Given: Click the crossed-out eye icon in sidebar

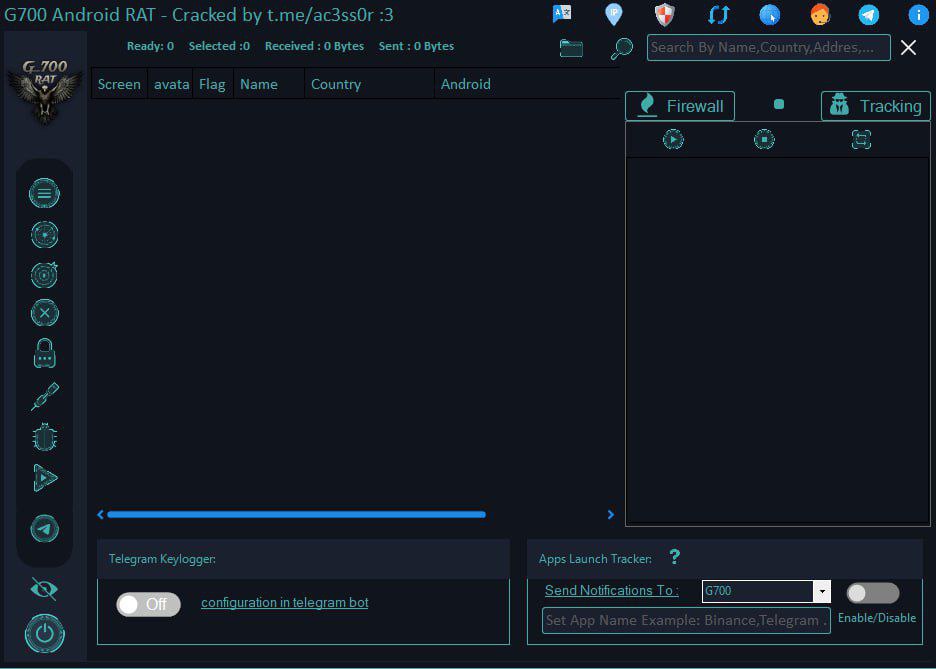Looking at the screenshot, I should click(x=44, y=588).
